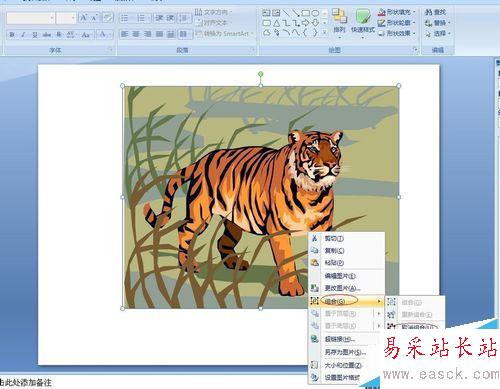Screen dimensions: 500x389
Task: Click the 选择 select button
Action: tap(437, 33)
